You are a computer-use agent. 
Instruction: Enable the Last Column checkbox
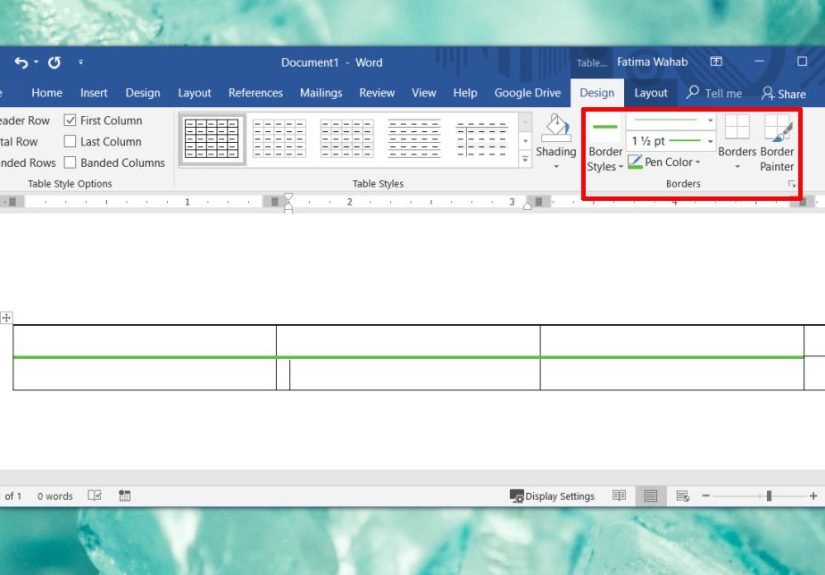tap(70, 142)
